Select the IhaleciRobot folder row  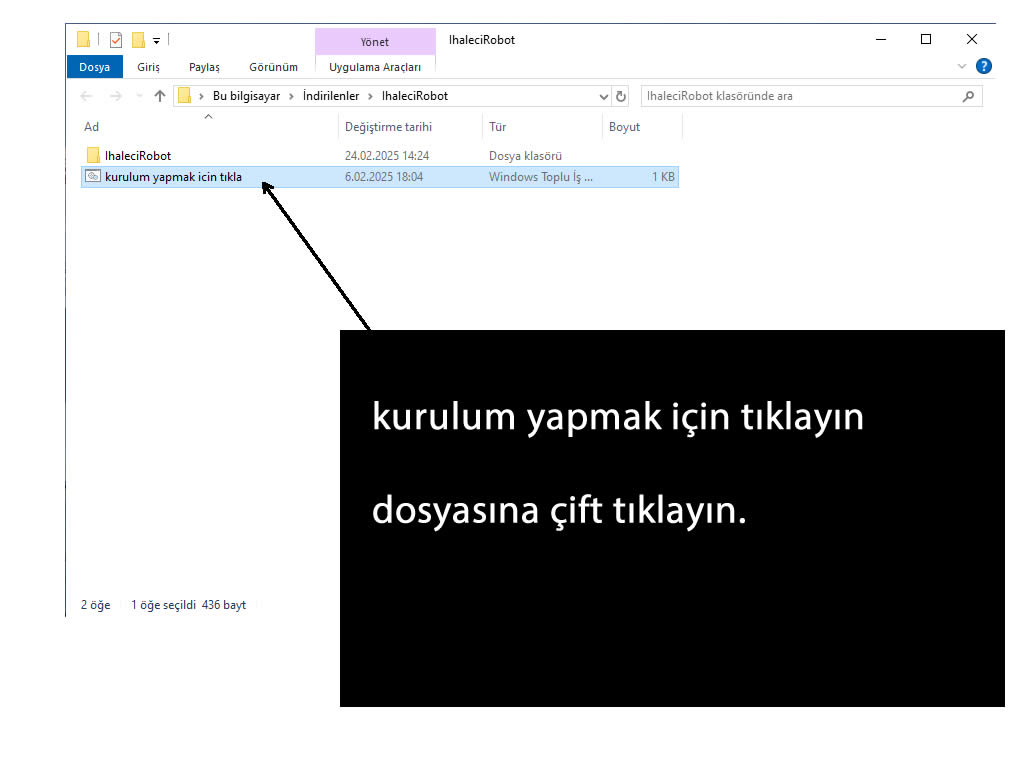(379, 155)
